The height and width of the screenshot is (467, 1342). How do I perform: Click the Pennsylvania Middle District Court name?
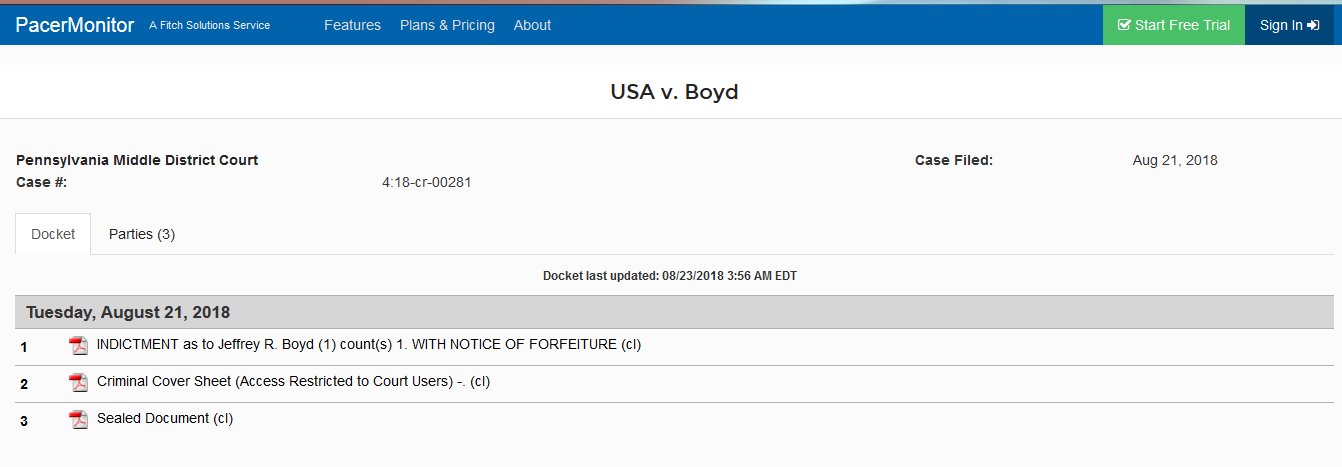click(137, 160)
